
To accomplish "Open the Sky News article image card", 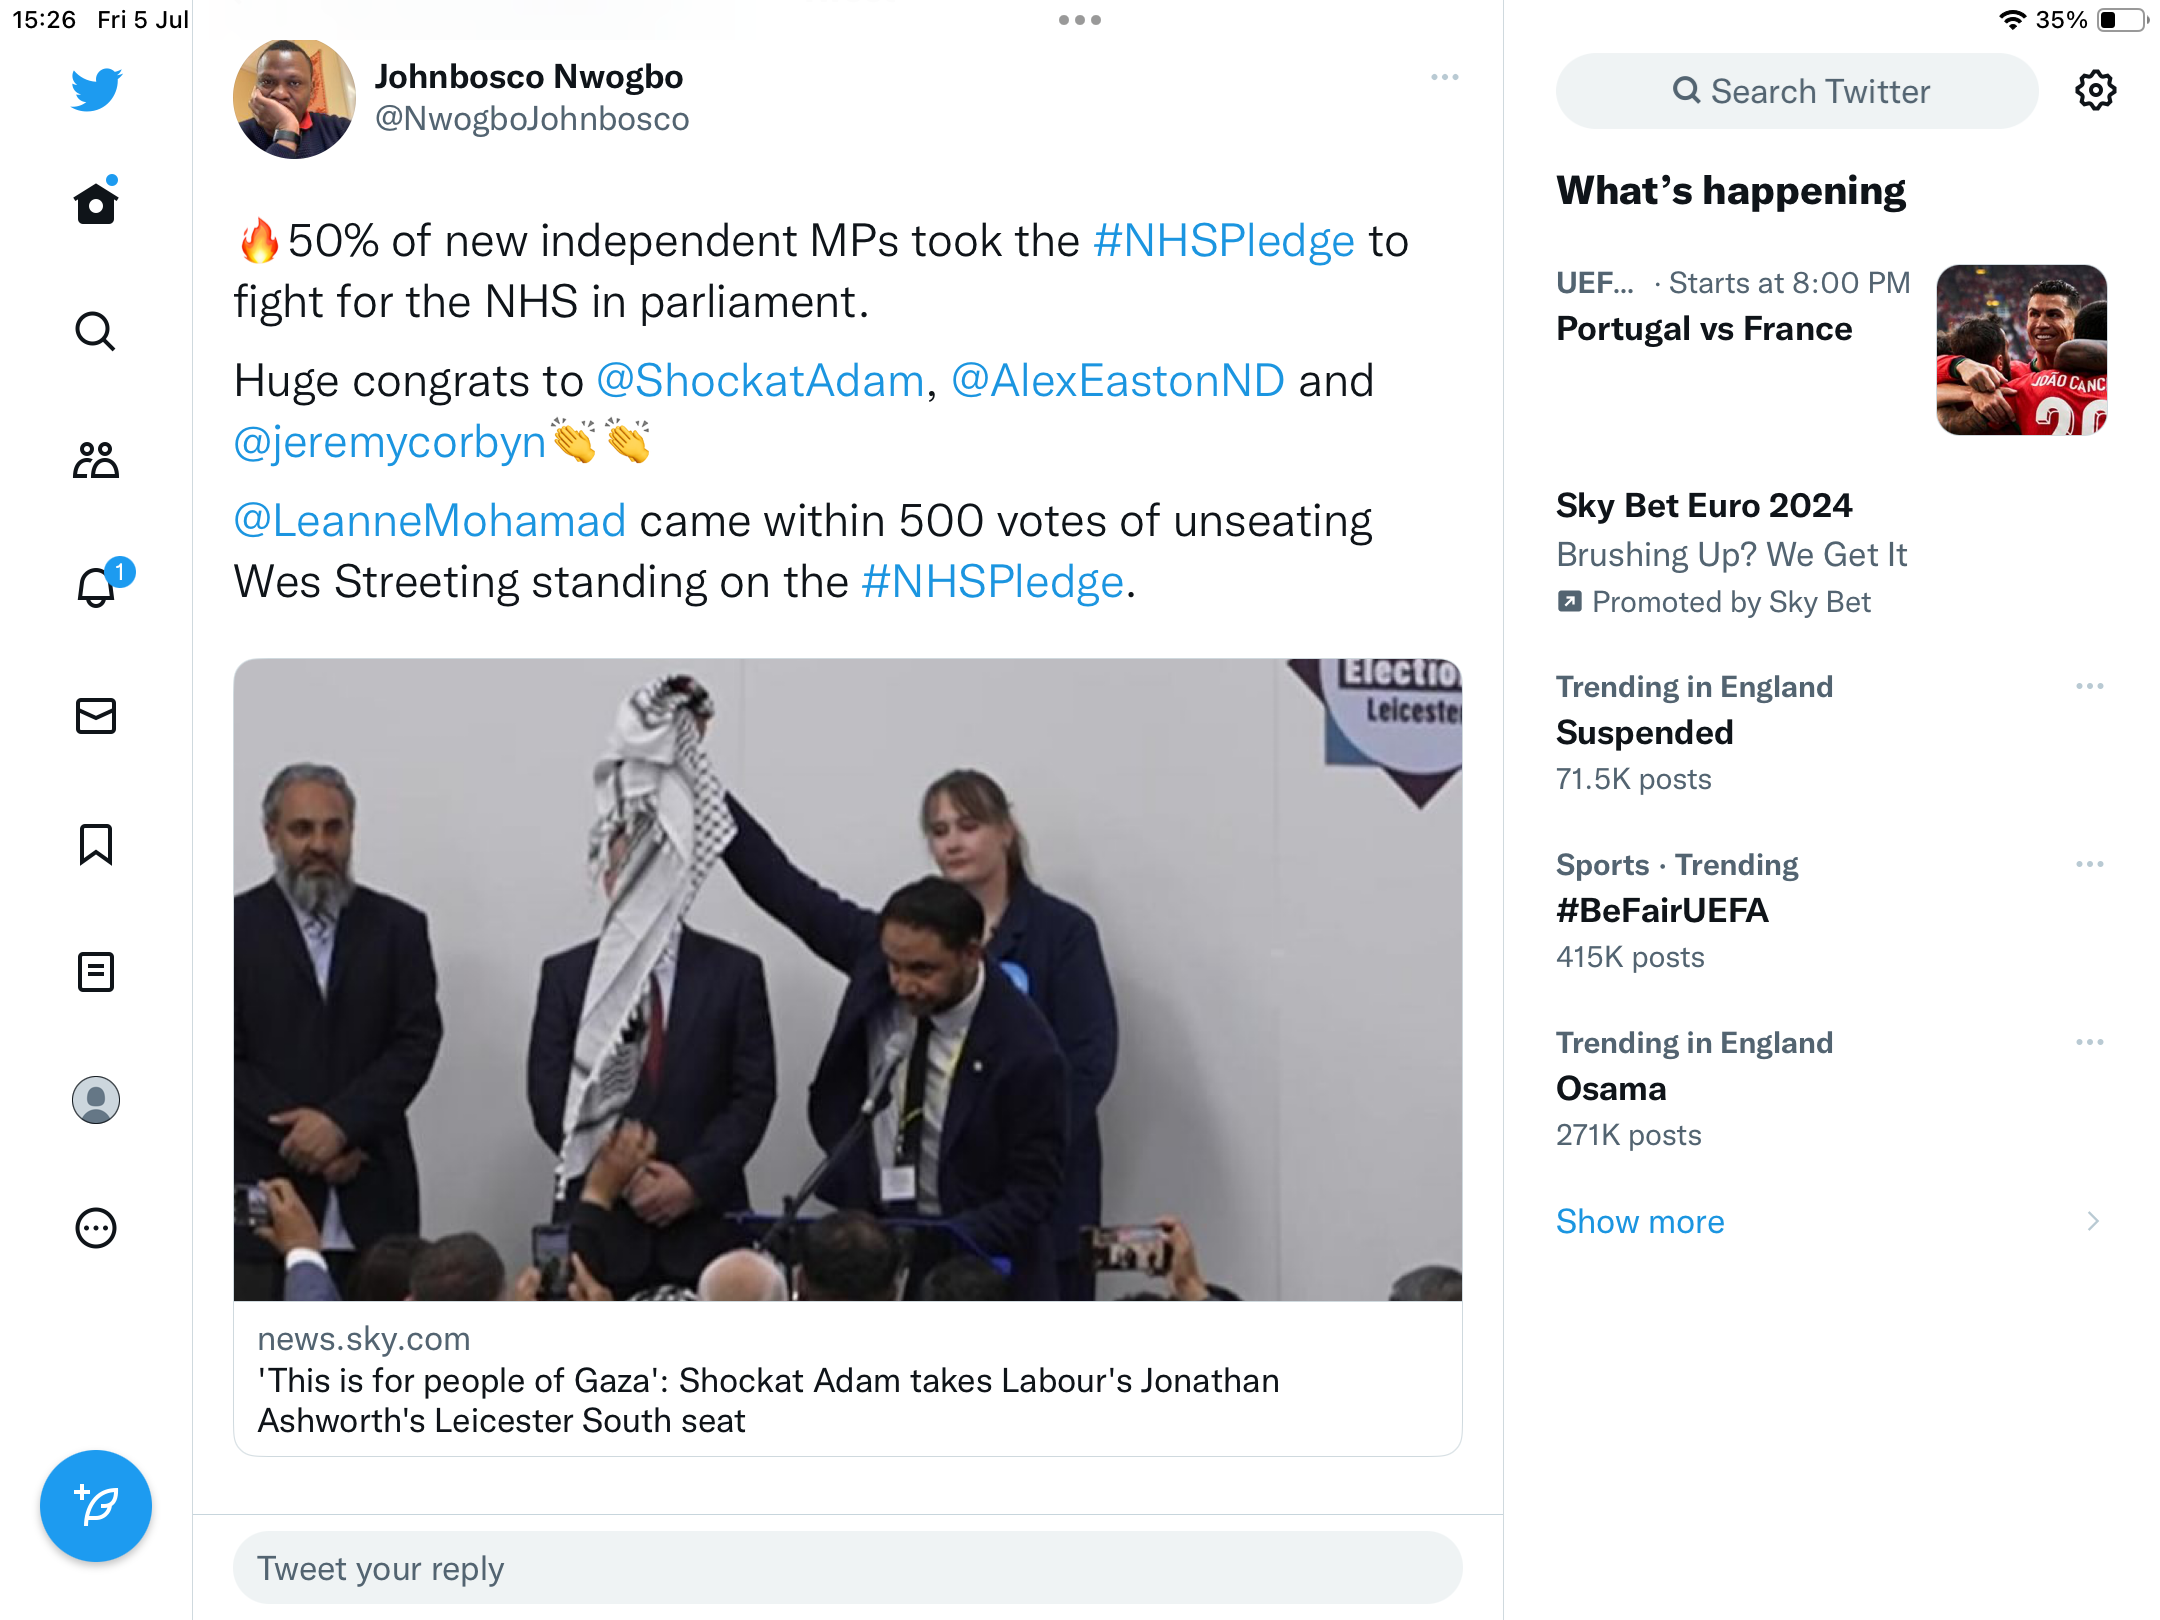I will pos(847,979).
